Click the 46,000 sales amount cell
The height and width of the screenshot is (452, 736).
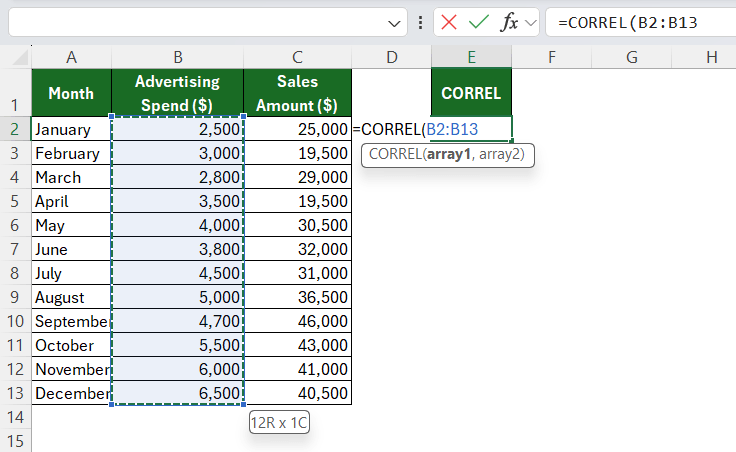pyautogui.click(x=297, y=321)
